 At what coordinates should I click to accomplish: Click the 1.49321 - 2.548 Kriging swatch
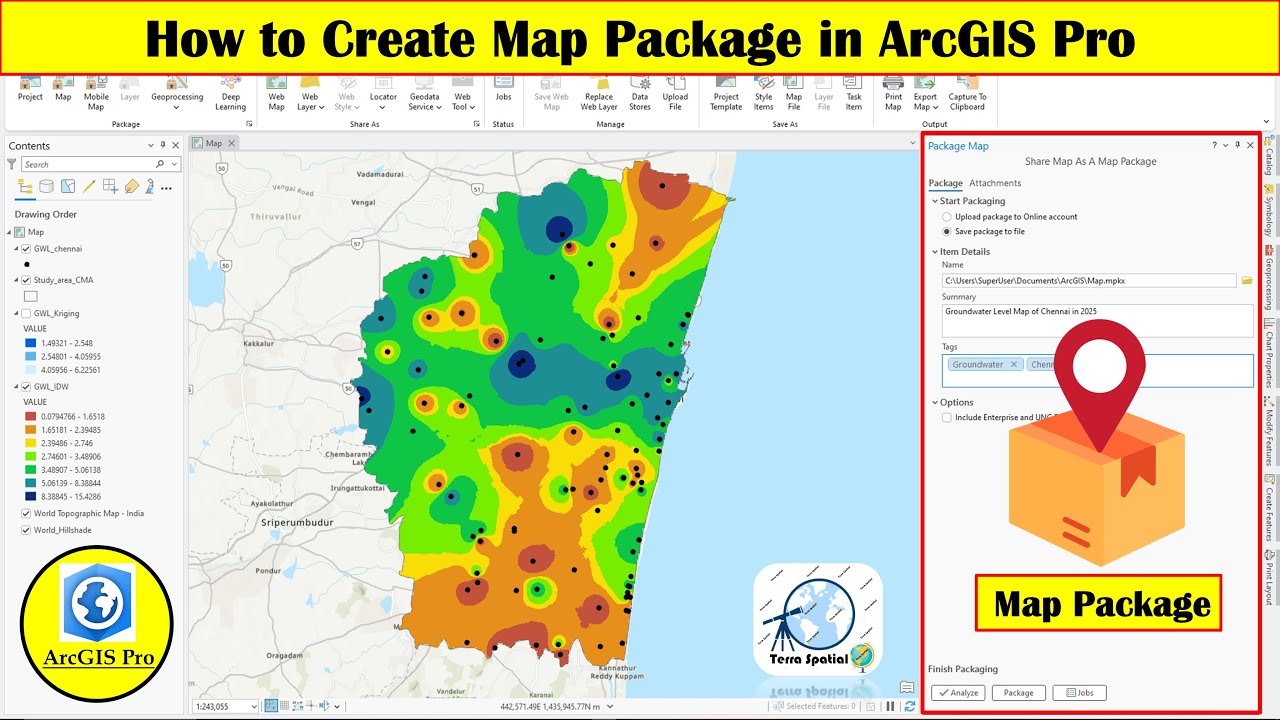pos(31,343)
